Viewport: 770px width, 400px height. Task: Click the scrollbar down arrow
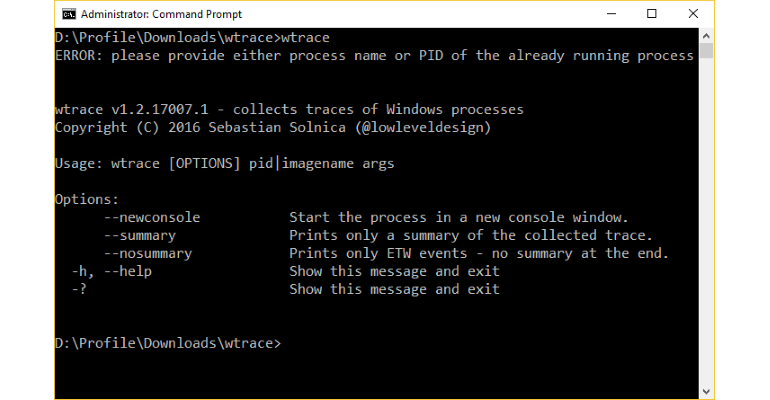706,391
